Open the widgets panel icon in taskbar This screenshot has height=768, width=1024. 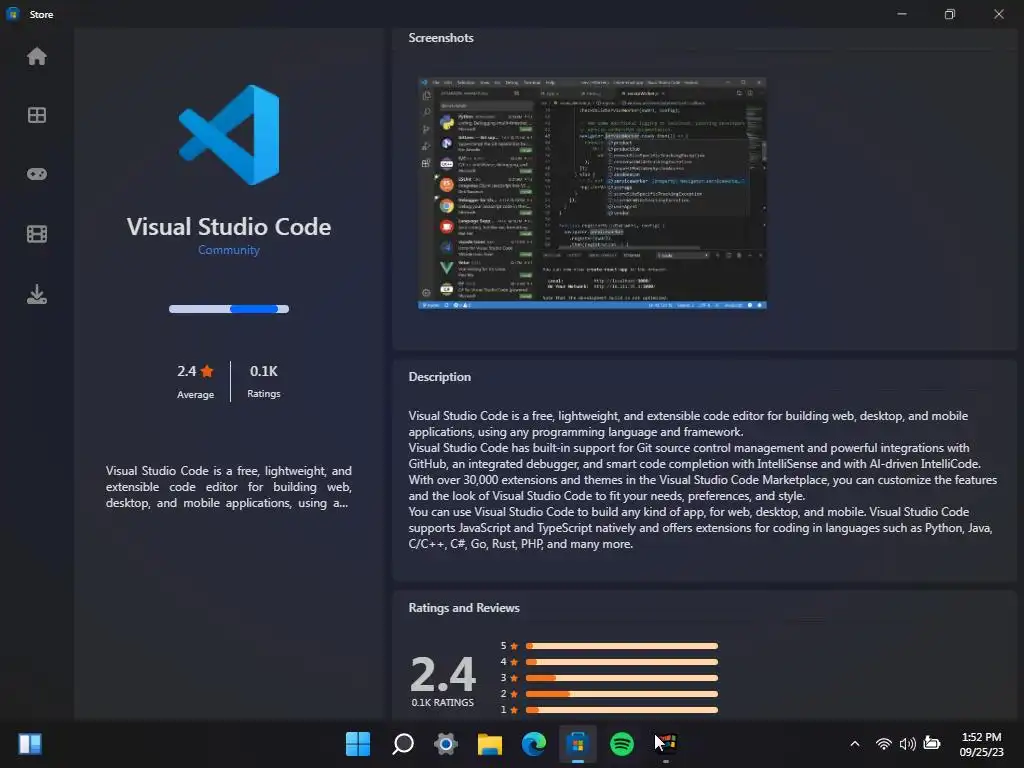30,744
